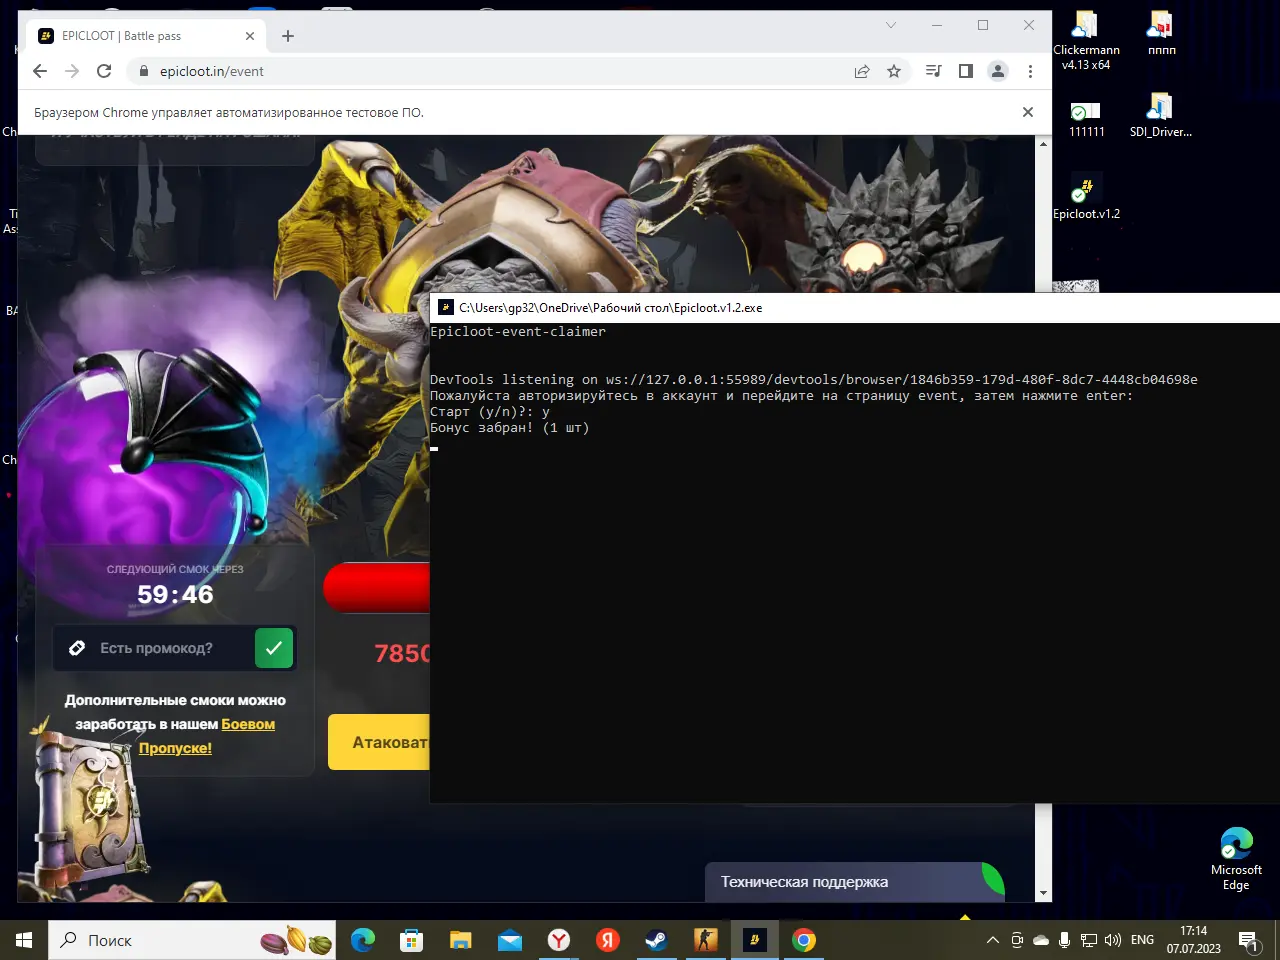The width and height of the screenshot is (1280, 960).
Task: Open Chrome side panel icon
Action: (966, 71)
